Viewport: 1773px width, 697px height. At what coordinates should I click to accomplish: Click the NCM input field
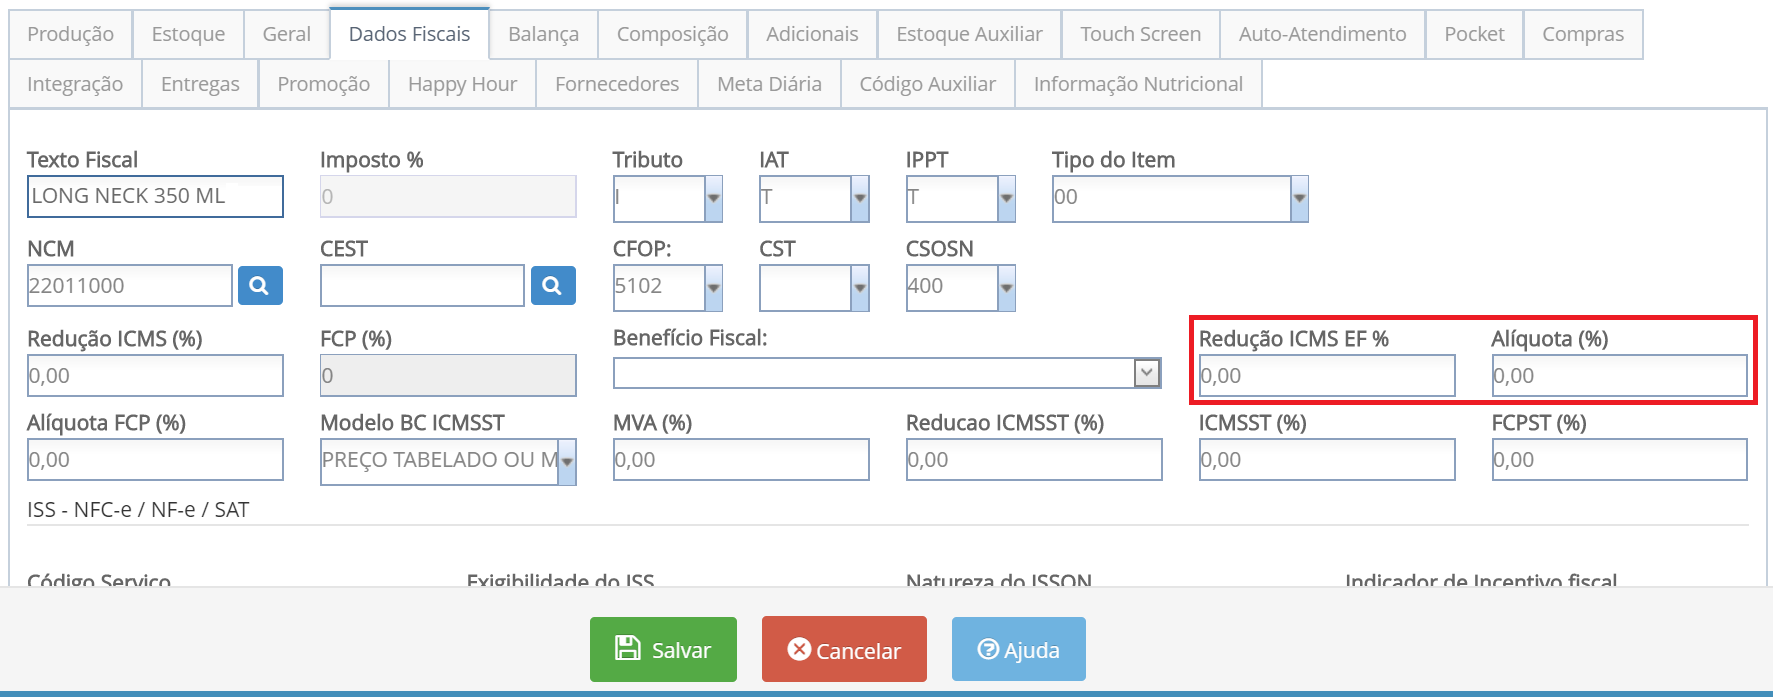pos(130,286)
